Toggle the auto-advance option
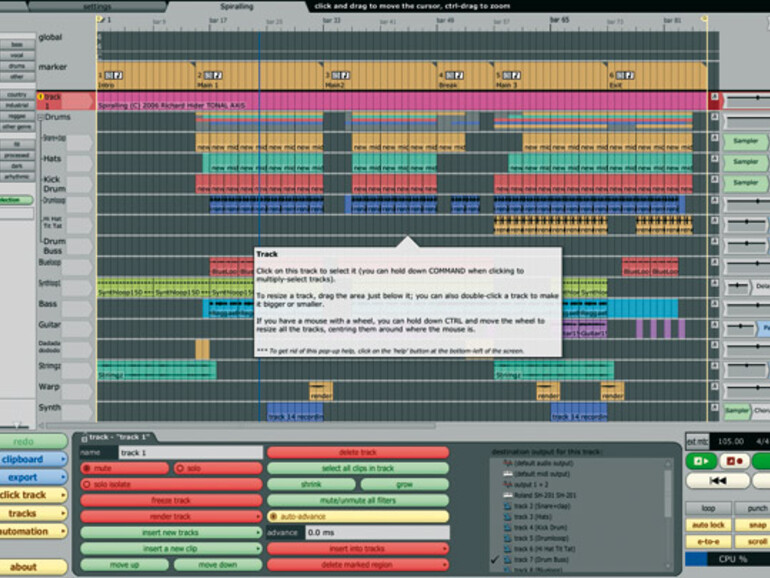This screenshot has height=578, width=770. [x=273, y=516]
